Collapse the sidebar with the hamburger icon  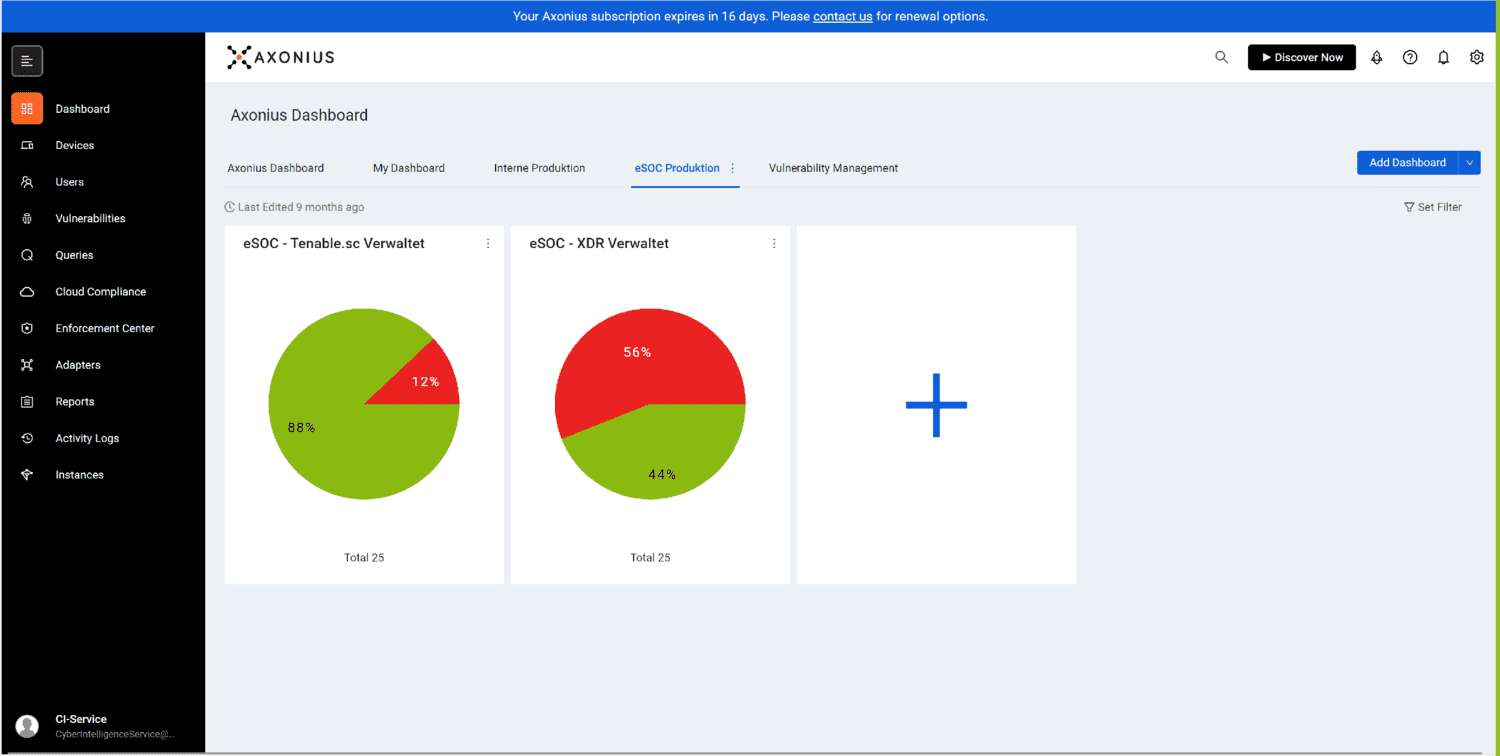(x=27, y=61)
